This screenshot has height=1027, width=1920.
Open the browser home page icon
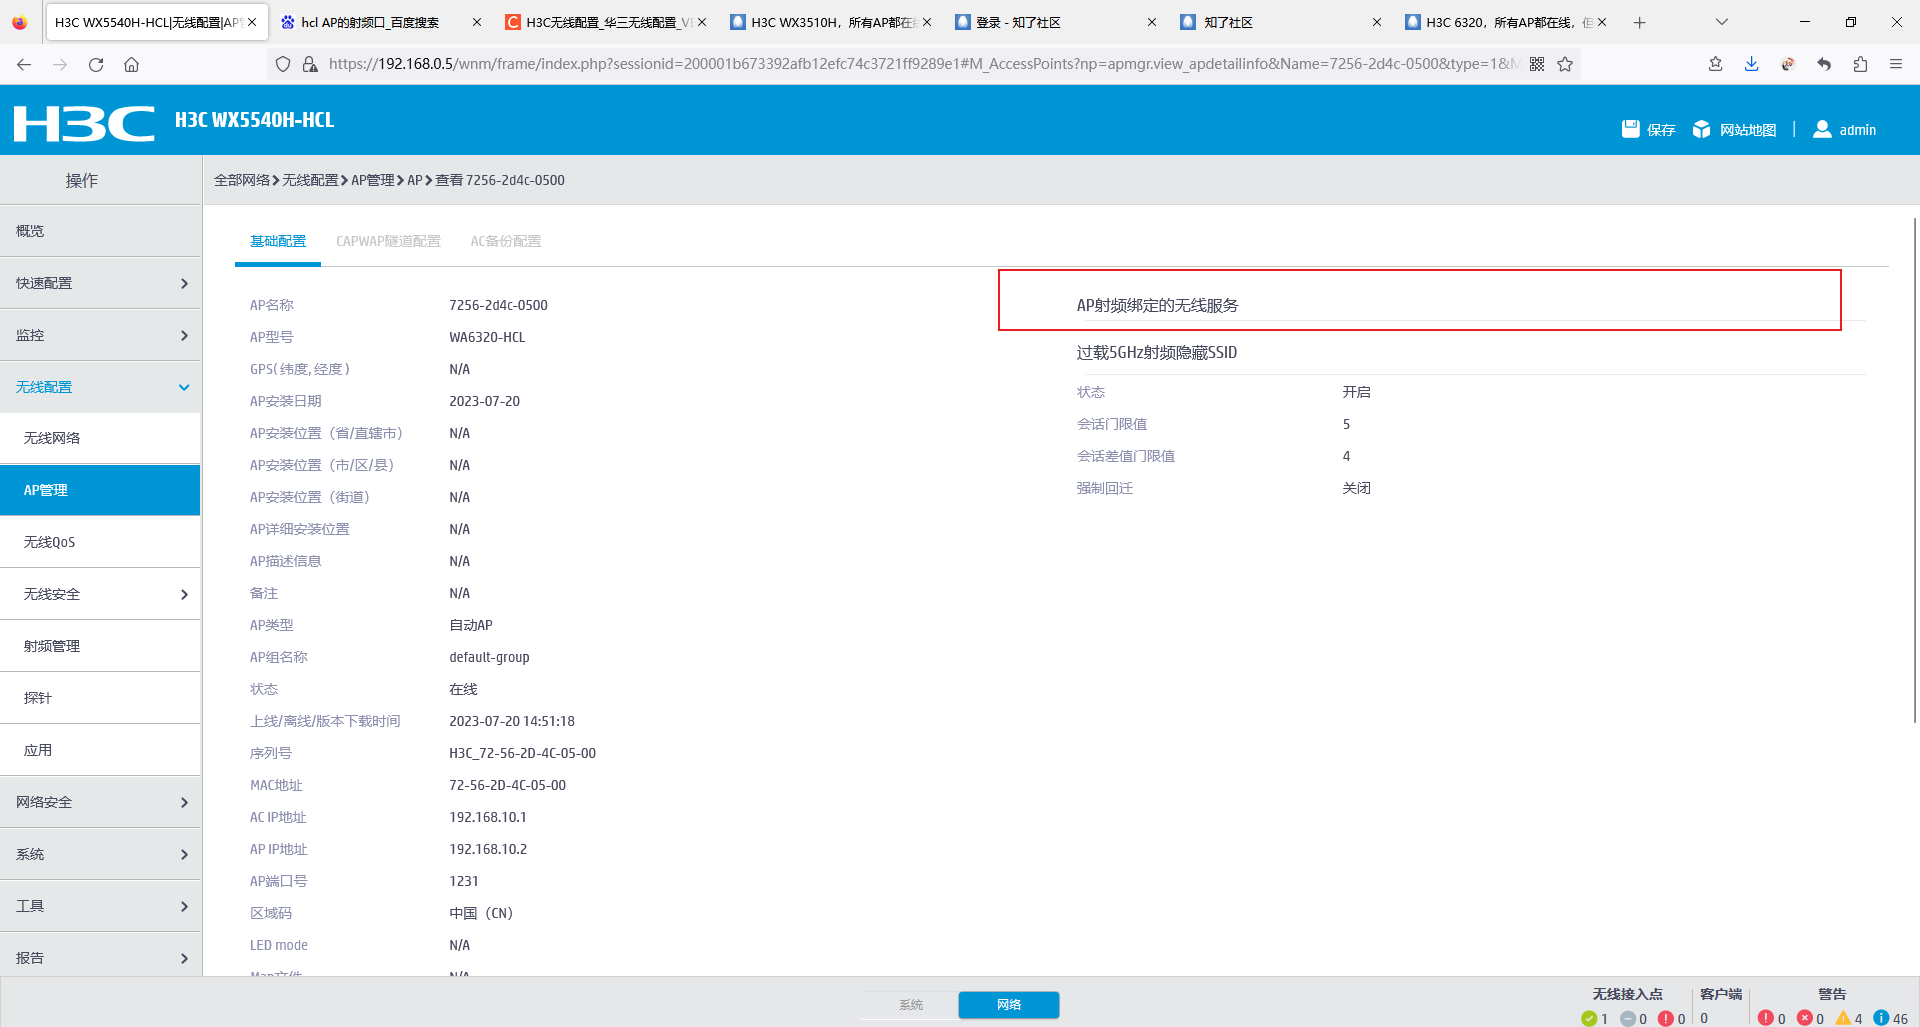[x=131, y=64]
